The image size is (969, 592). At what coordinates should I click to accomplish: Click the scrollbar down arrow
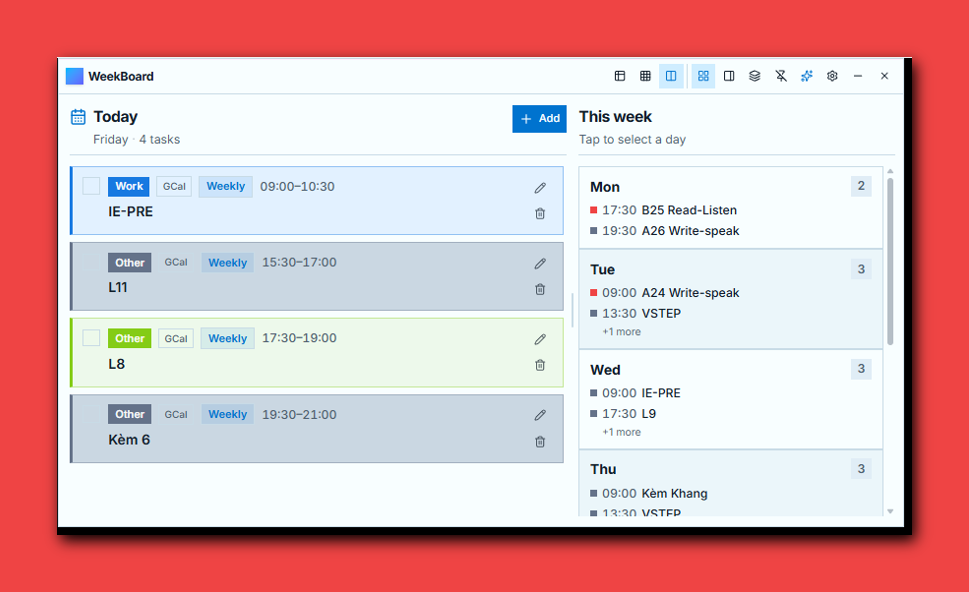click(x=890, y=511)
